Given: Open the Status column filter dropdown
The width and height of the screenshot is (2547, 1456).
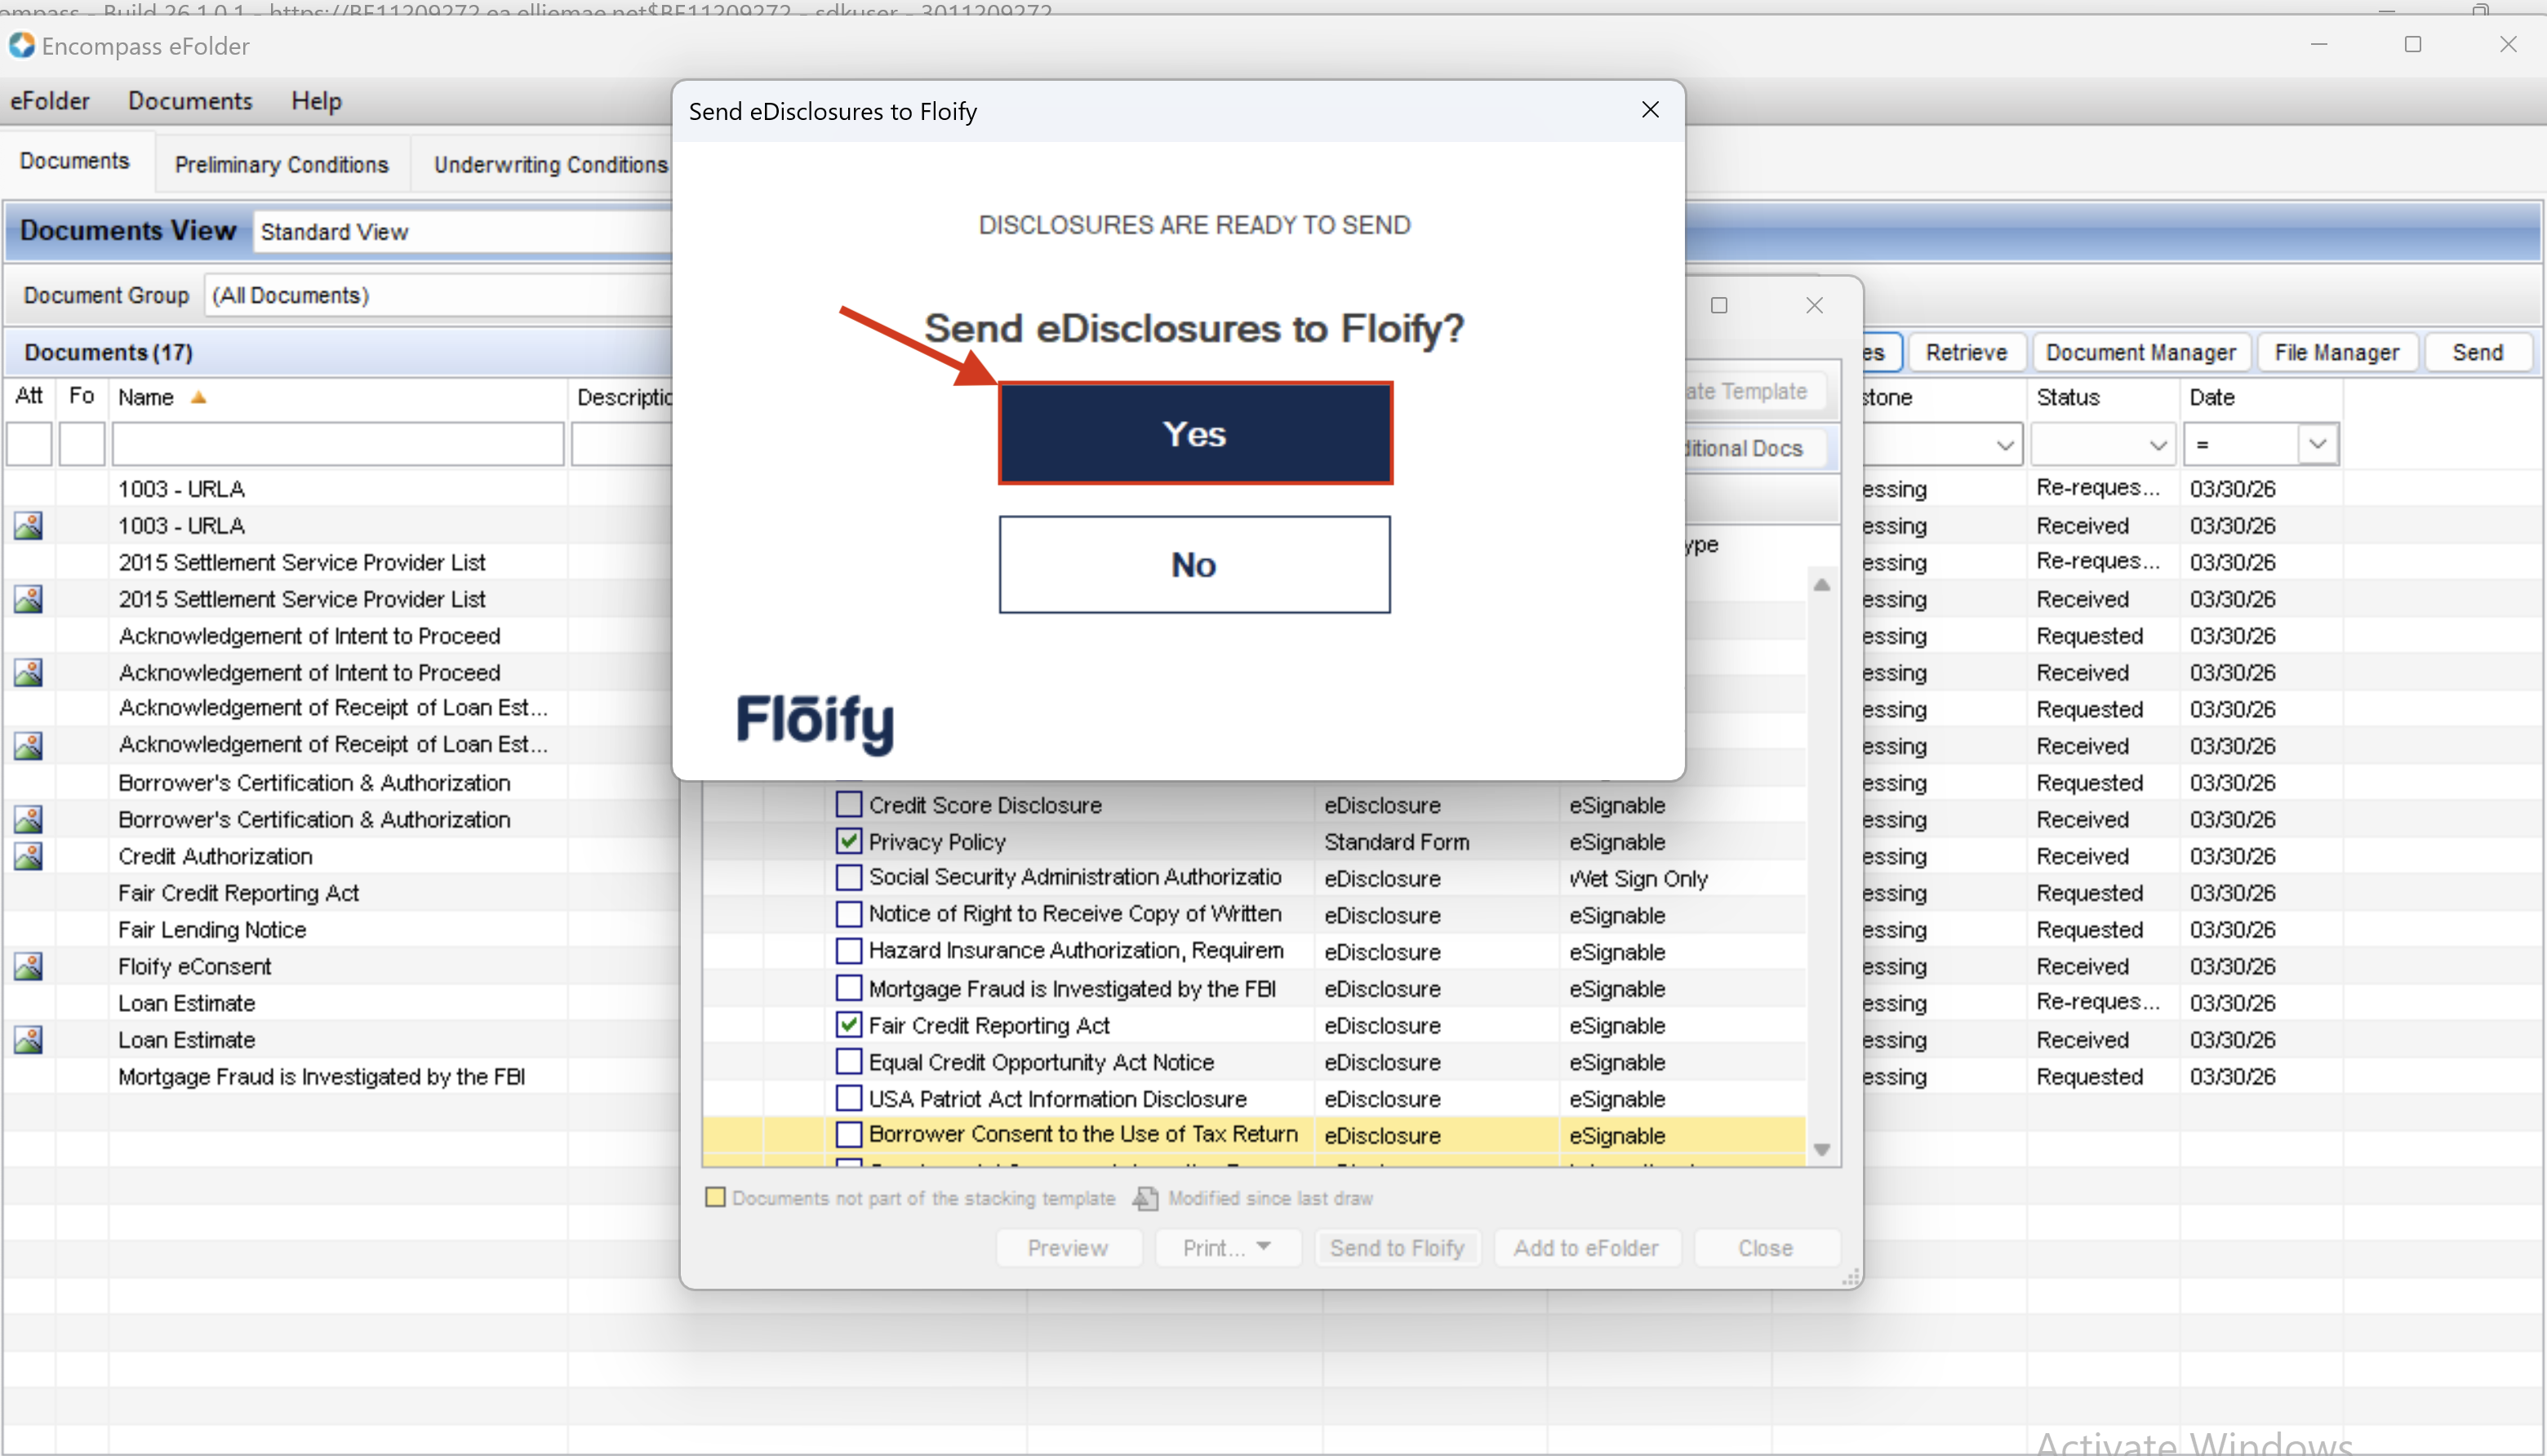Looking at the screenshot, I should coord(2157,444).
